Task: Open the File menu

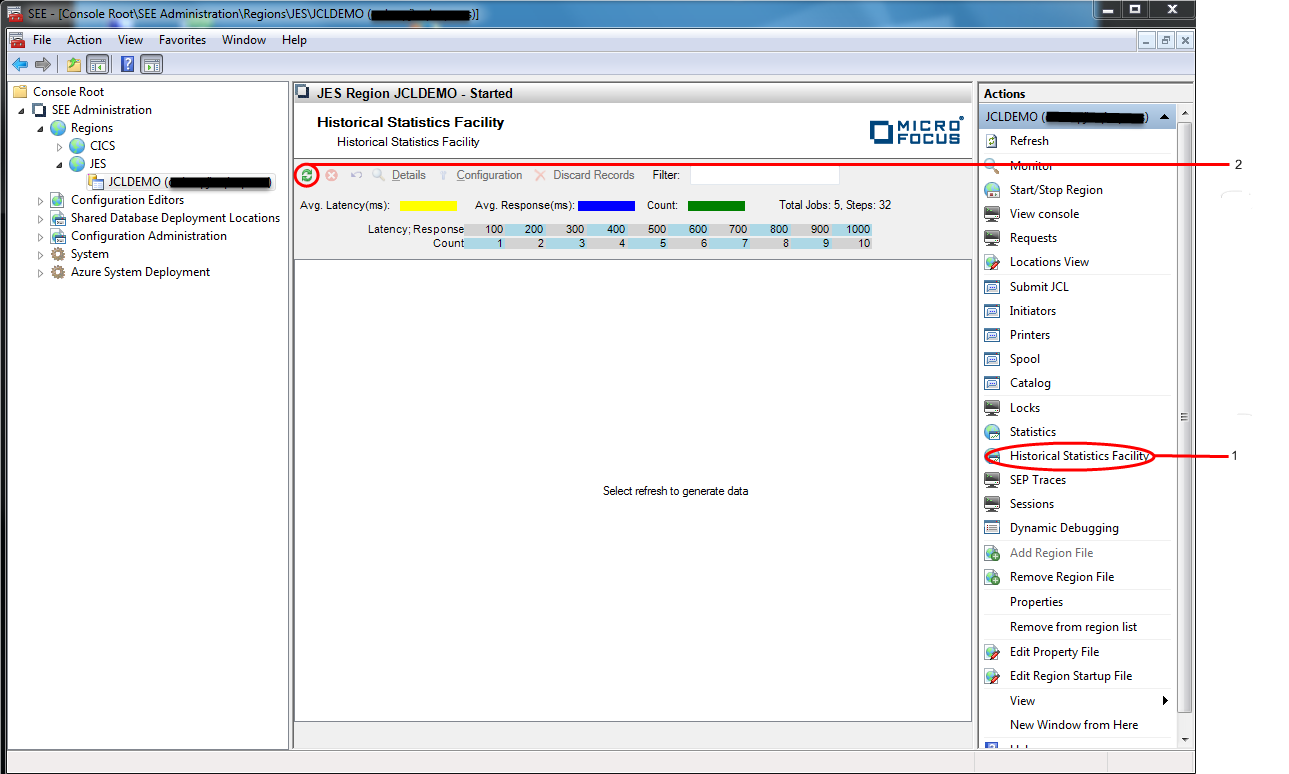Action: tap(42, 40)
